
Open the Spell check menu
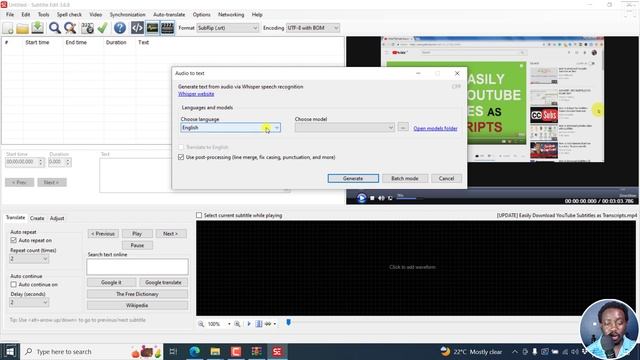click(69, 14)
